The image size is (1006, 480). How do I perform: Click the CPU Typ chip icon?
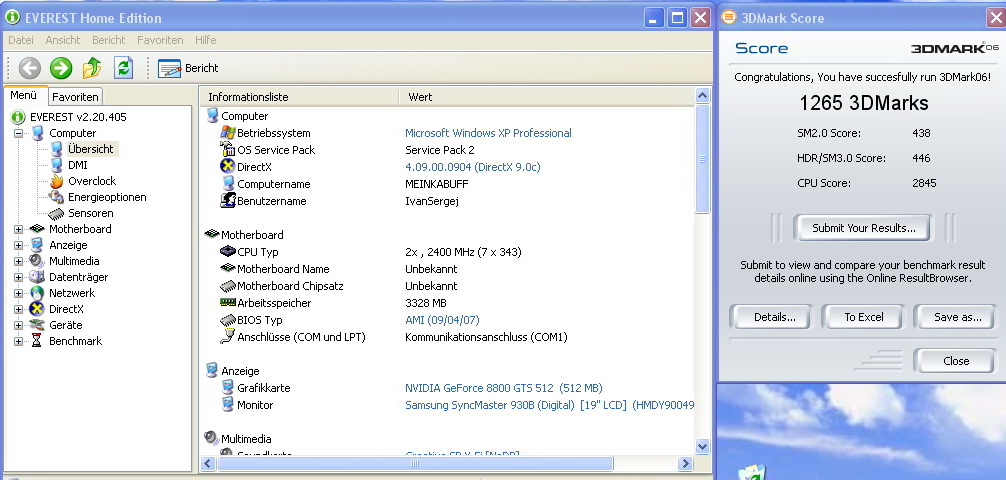click(x=228, y=252)
